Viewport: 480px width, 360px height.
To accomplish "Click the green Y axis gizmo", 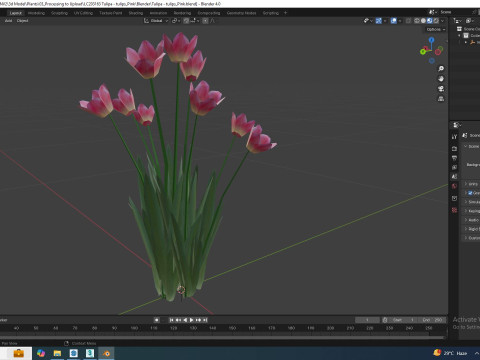I will (423, 51).
